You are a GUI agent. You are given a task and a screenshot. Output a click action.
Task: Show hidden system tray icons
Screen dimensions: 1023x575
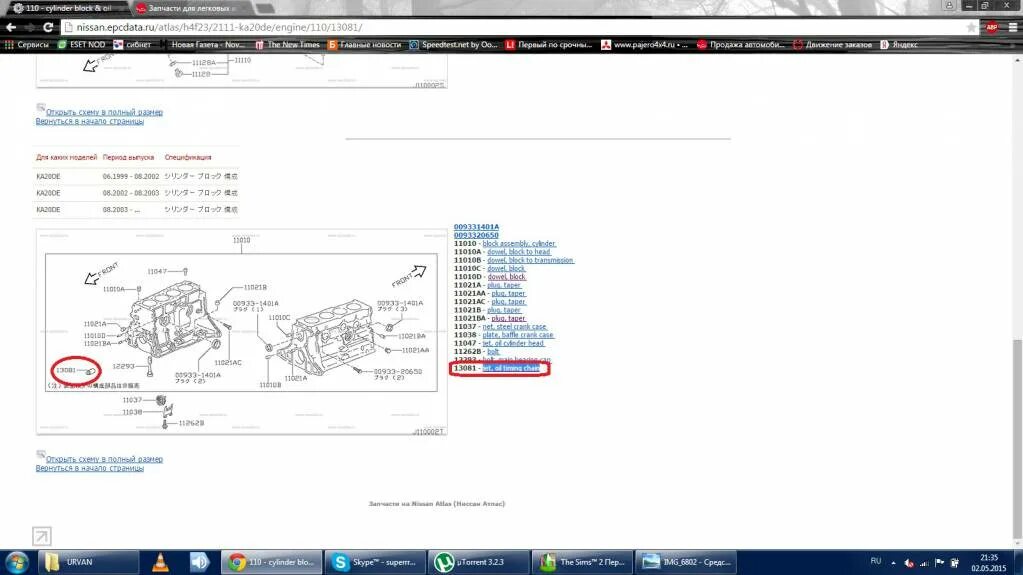coord(893,563)
